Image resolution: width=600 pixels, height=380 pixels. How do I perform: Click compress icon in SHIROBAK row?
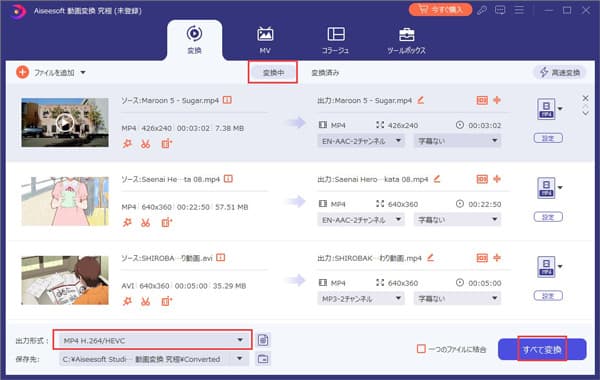click(482, 258)
